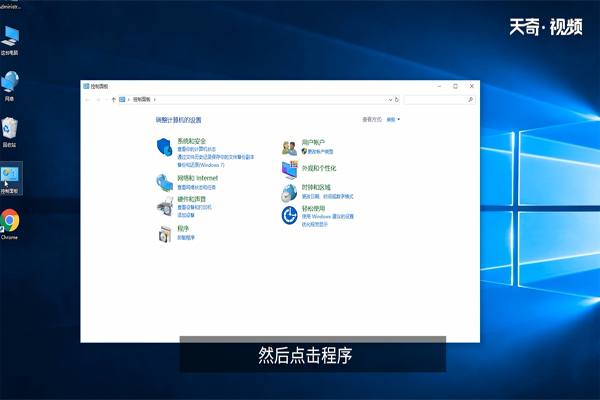Click the refresh button beside the address bar
Image resolution: width=600 pixels, height=400 pixels.
point(397,100)
